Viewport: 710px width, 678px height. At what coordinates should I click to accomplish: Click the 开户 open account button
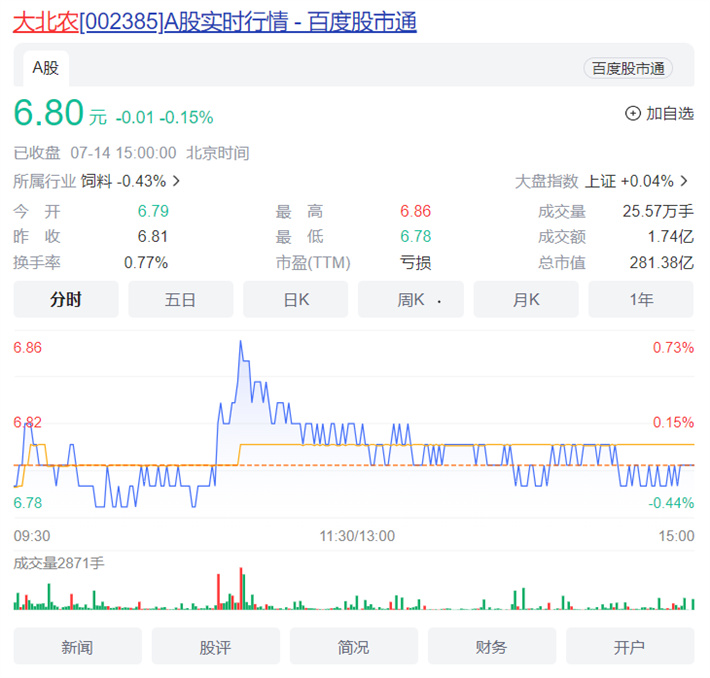pyautogui.click(x=629, y=647)
